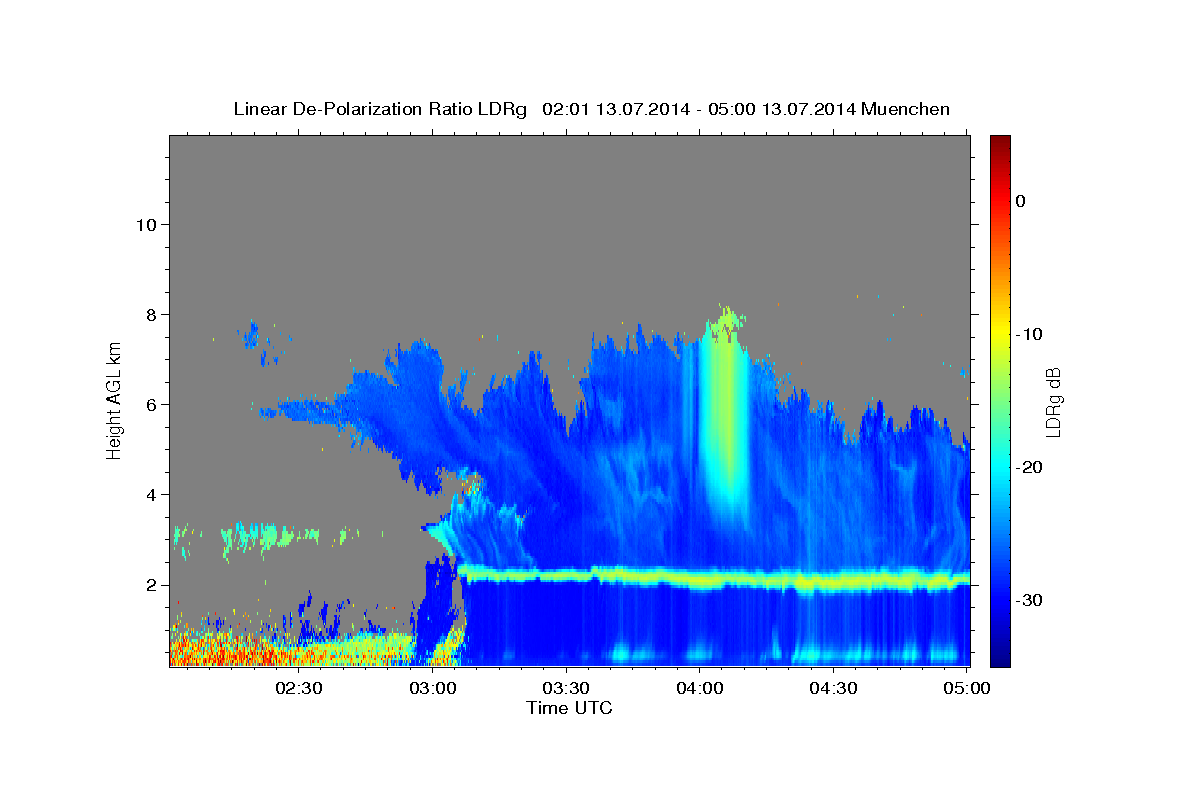Click the plot title 'Linear De-Polarization Ratio LDRg'
Viewport: 1200px width, 800px height.
click(380, 109)
